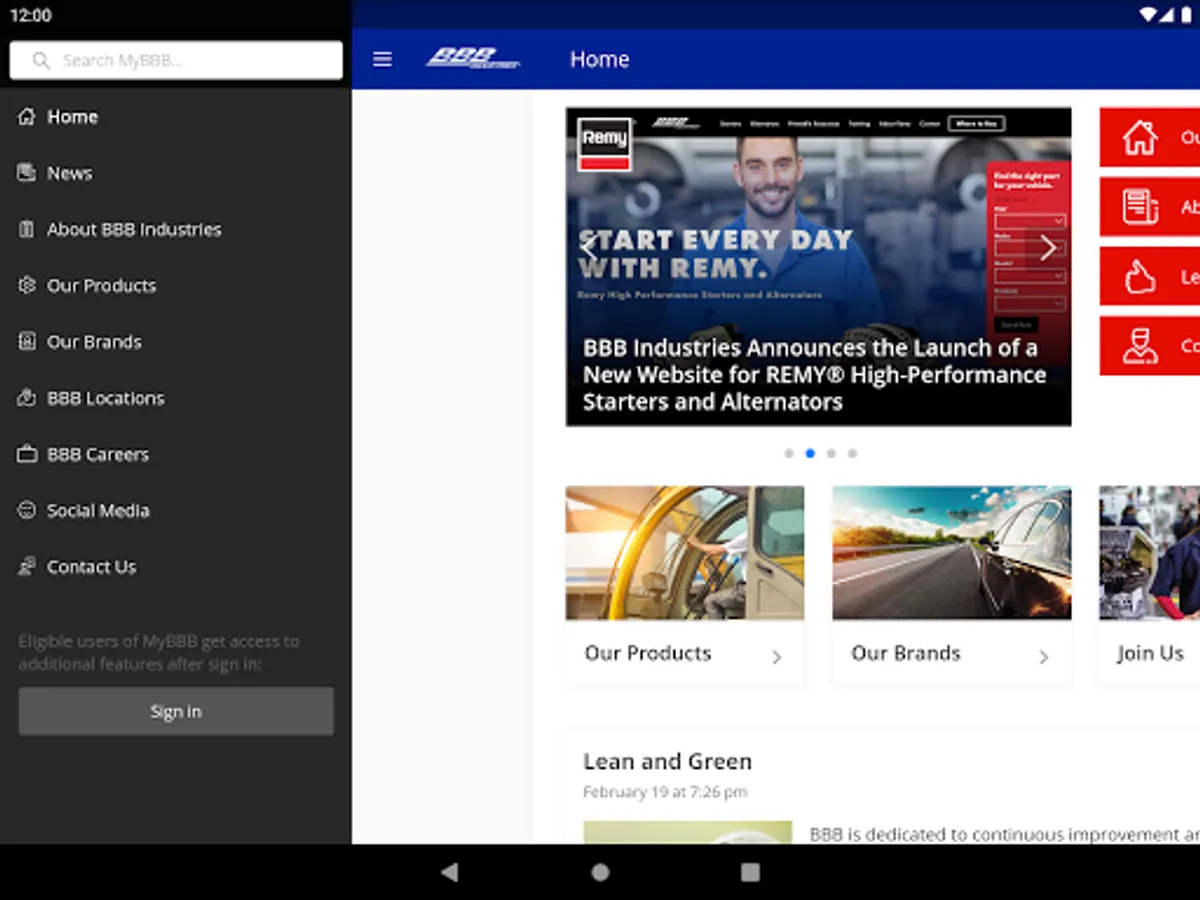The height and width of the screenshot is (900, 1200).
Task: Expand the Our Brands card chevron
Action: [1044, 657]
